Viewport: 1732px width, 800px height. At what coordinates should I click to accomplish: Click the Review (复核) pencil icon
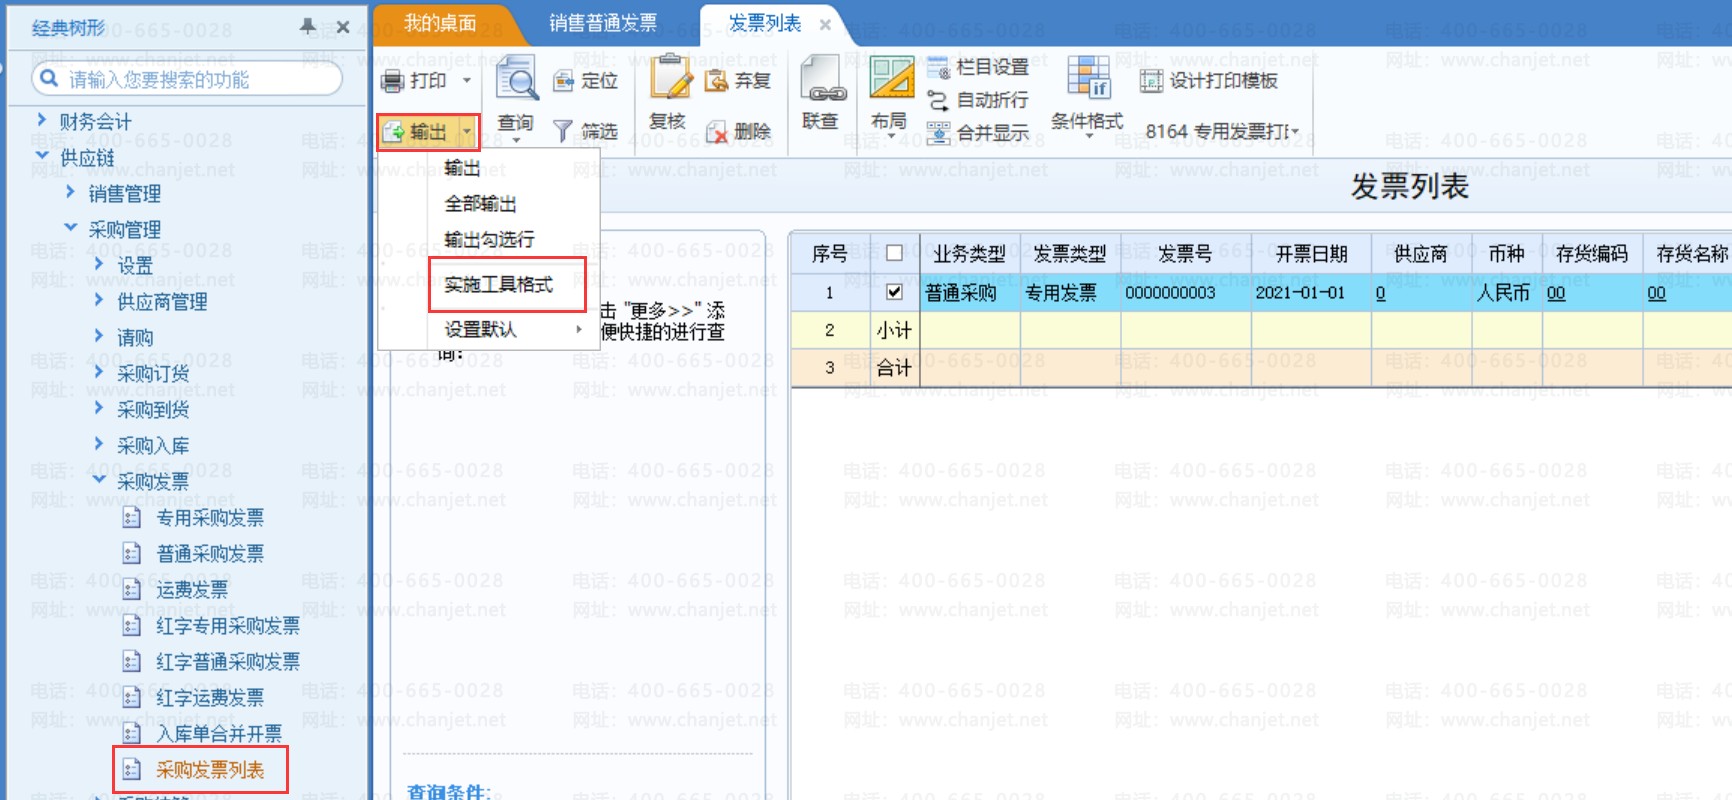(x=670, y=77)
